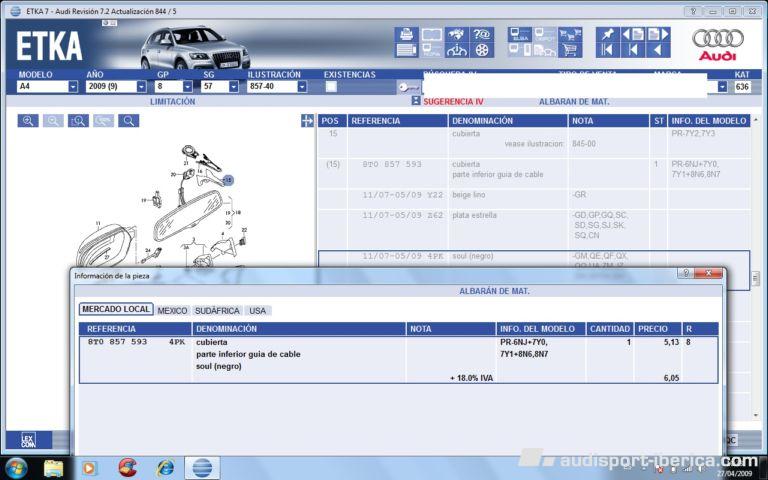The image size is (768, 480).
Task: Click the icon beside SUGERENCIA IV
Action: [x=416, y=100]
